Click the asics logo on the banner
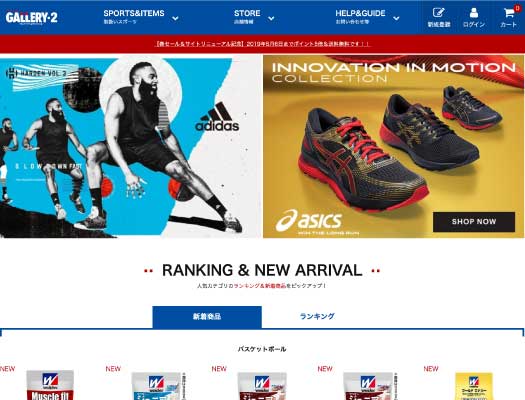The image size is (525, 400). click(309, 221)
